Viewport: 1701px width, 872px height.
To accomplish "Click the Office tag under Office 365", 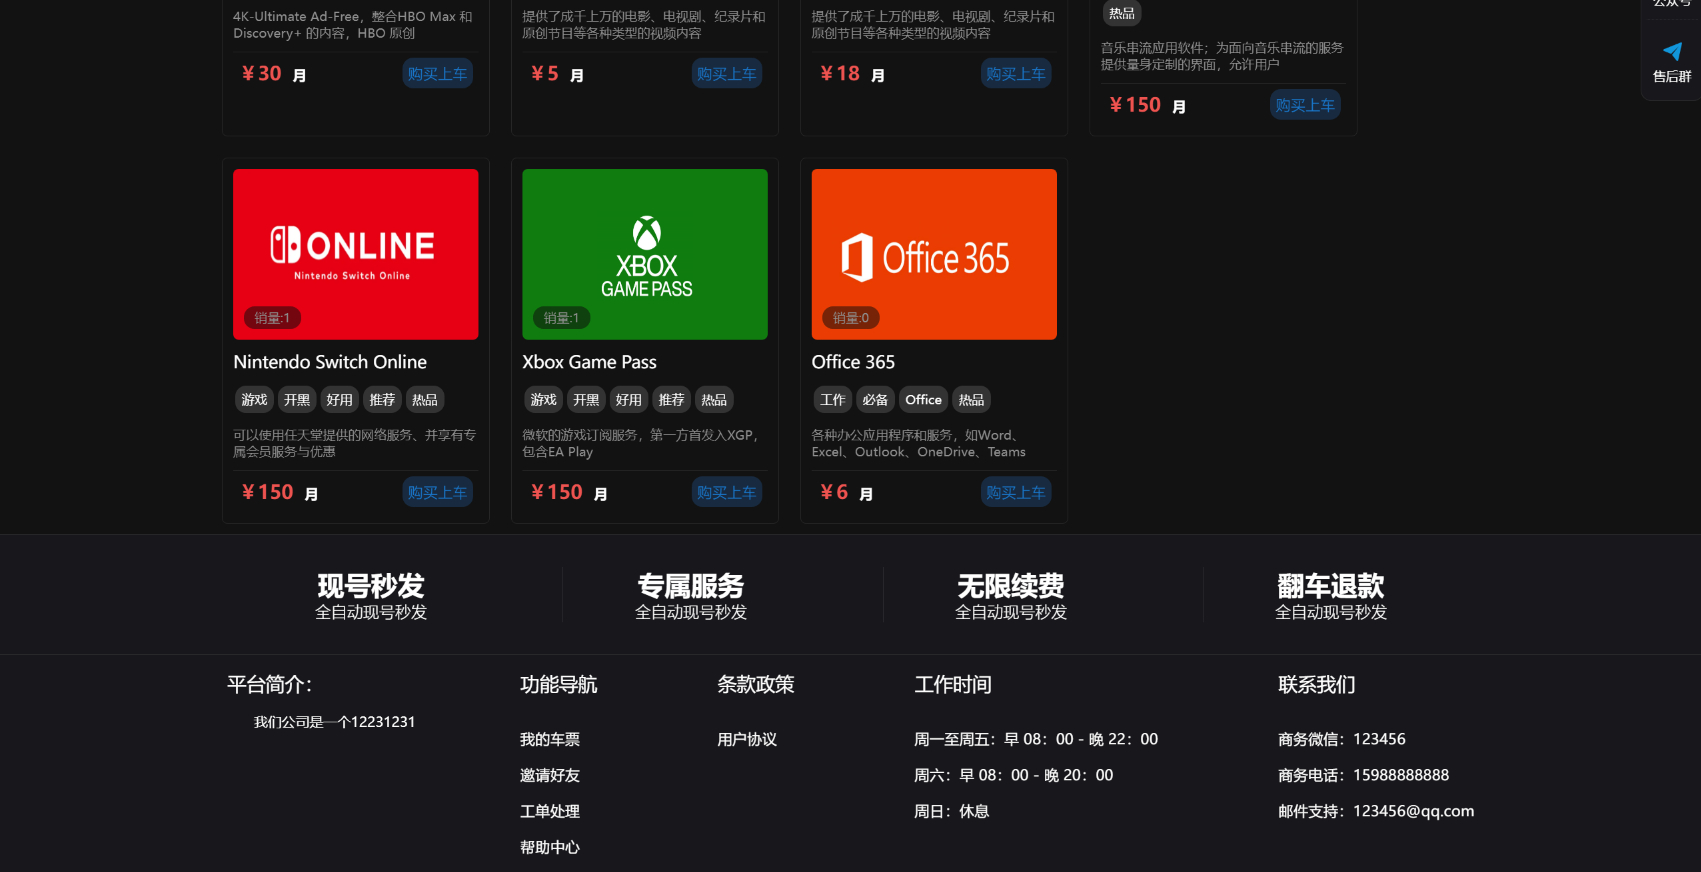I will click(x=923, y=400).
